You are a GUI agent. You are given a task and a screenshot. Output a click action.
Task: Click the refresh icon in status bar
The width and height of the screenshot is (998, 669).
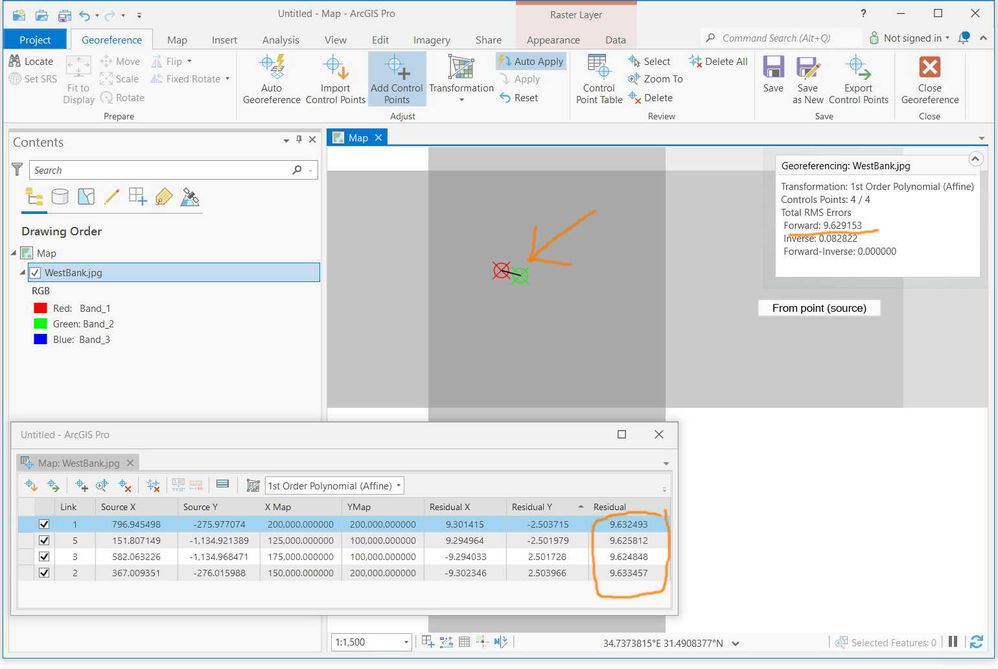[976, 642]
